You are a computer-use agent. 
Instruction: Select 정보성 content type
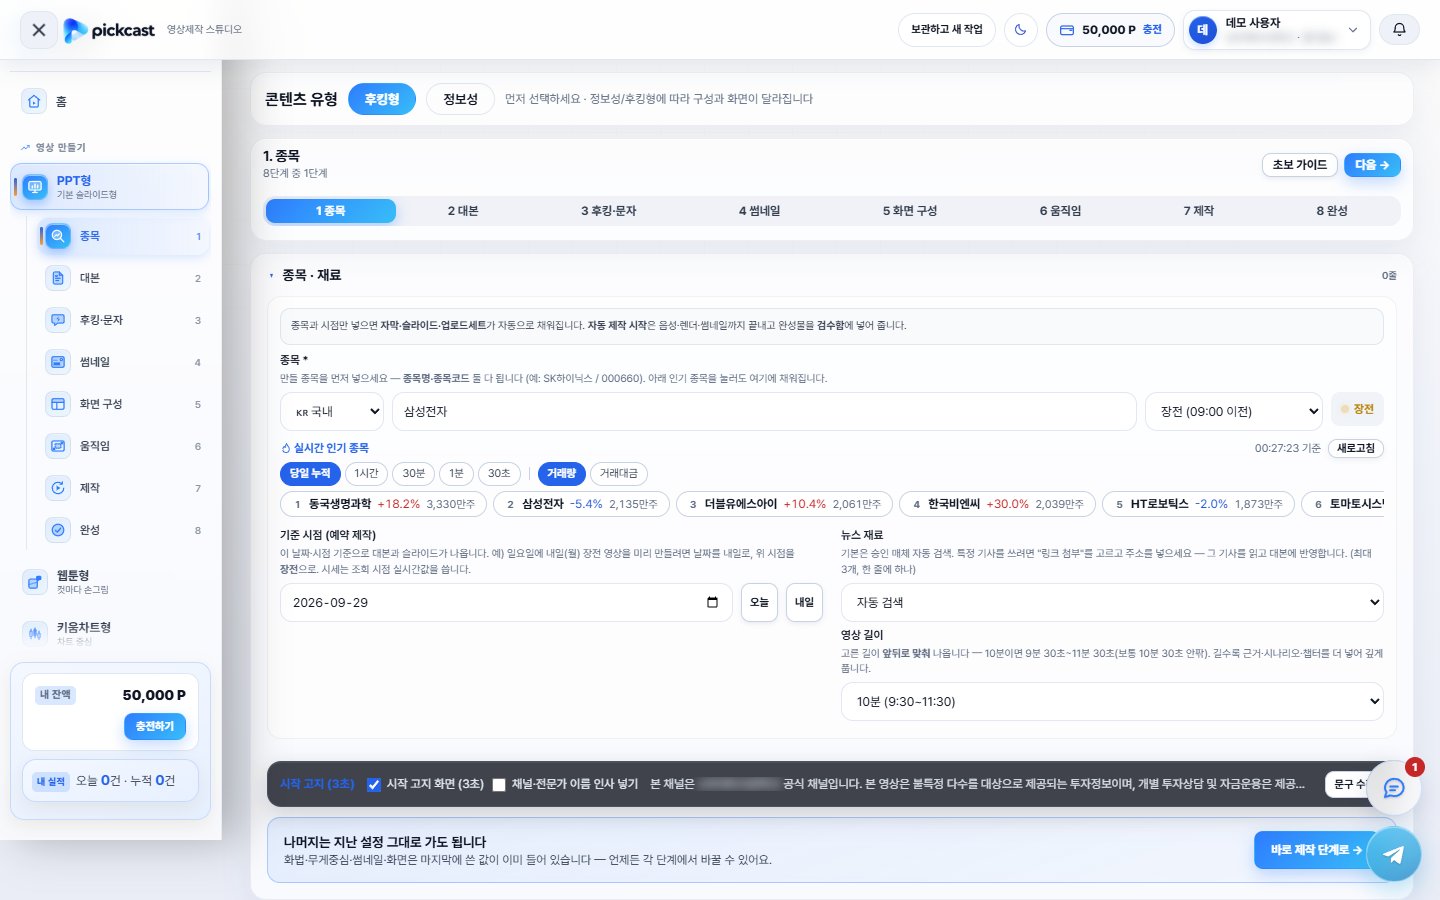point(461,99)
